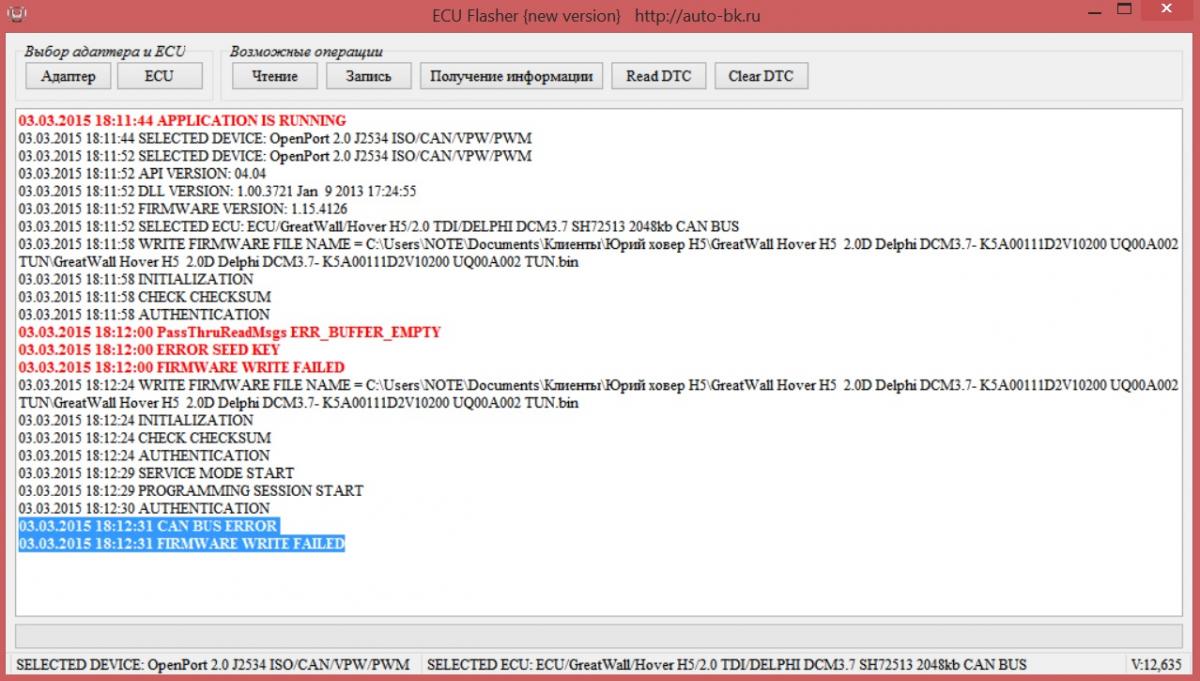Click the empty progress bar below the log

point(598,636)
